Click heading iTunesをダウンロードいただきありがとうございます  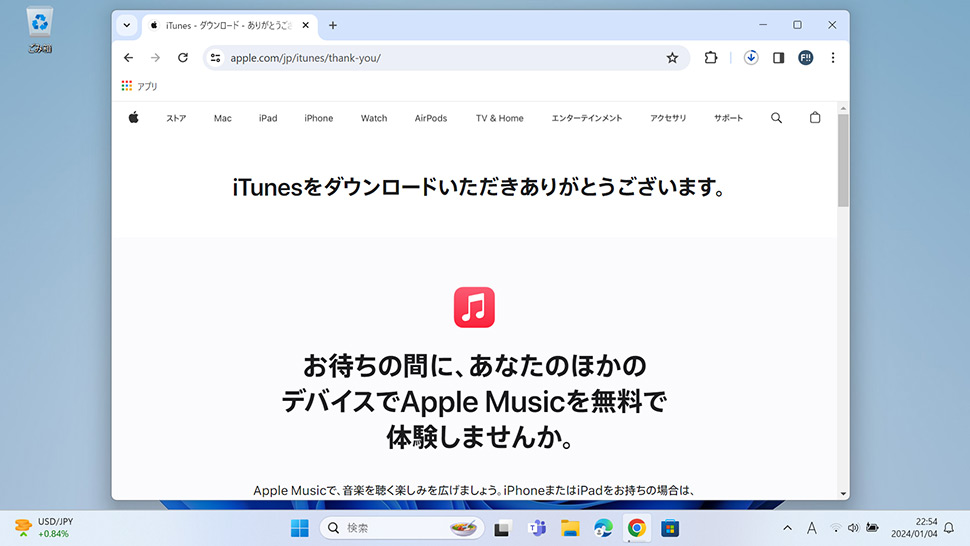tap(479, 187)
